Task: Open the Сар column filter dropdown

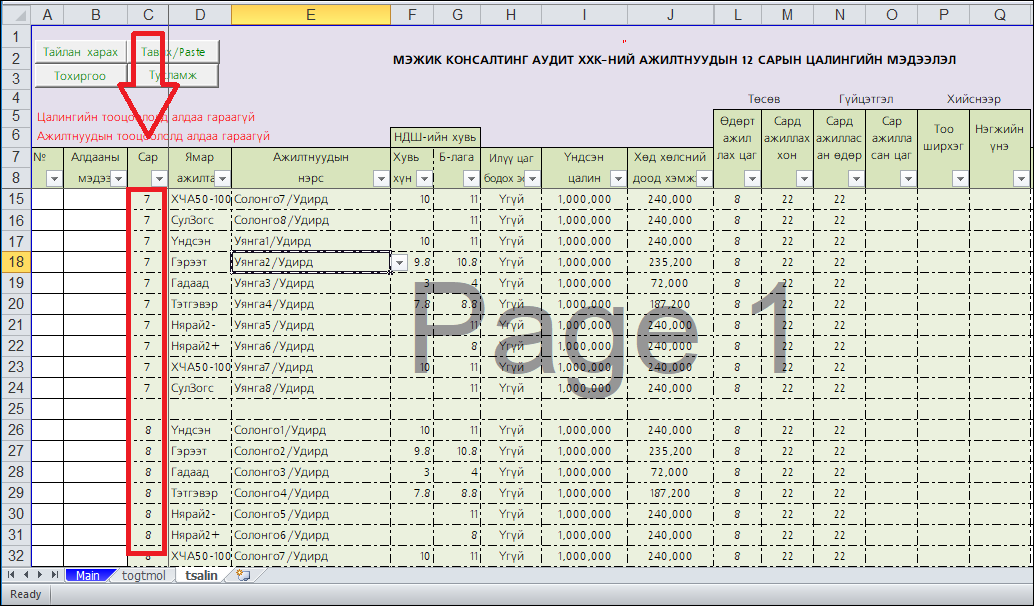Action: (158, 178)
